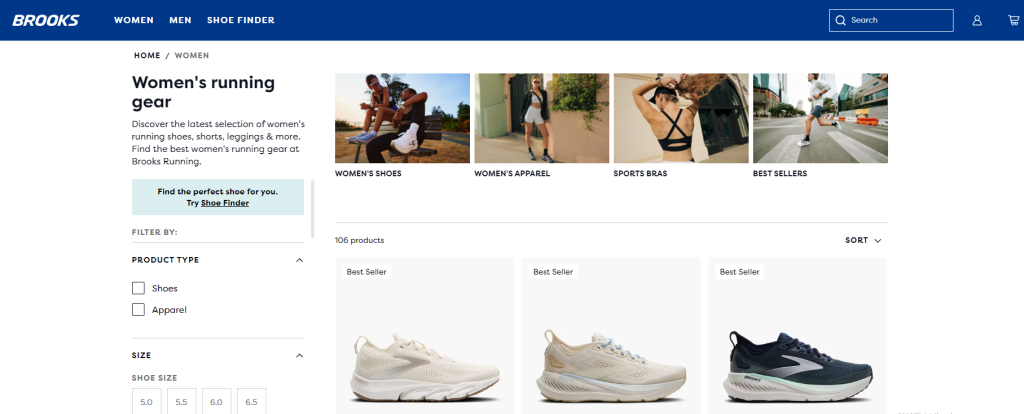Open the Men menu

(180, 20)
